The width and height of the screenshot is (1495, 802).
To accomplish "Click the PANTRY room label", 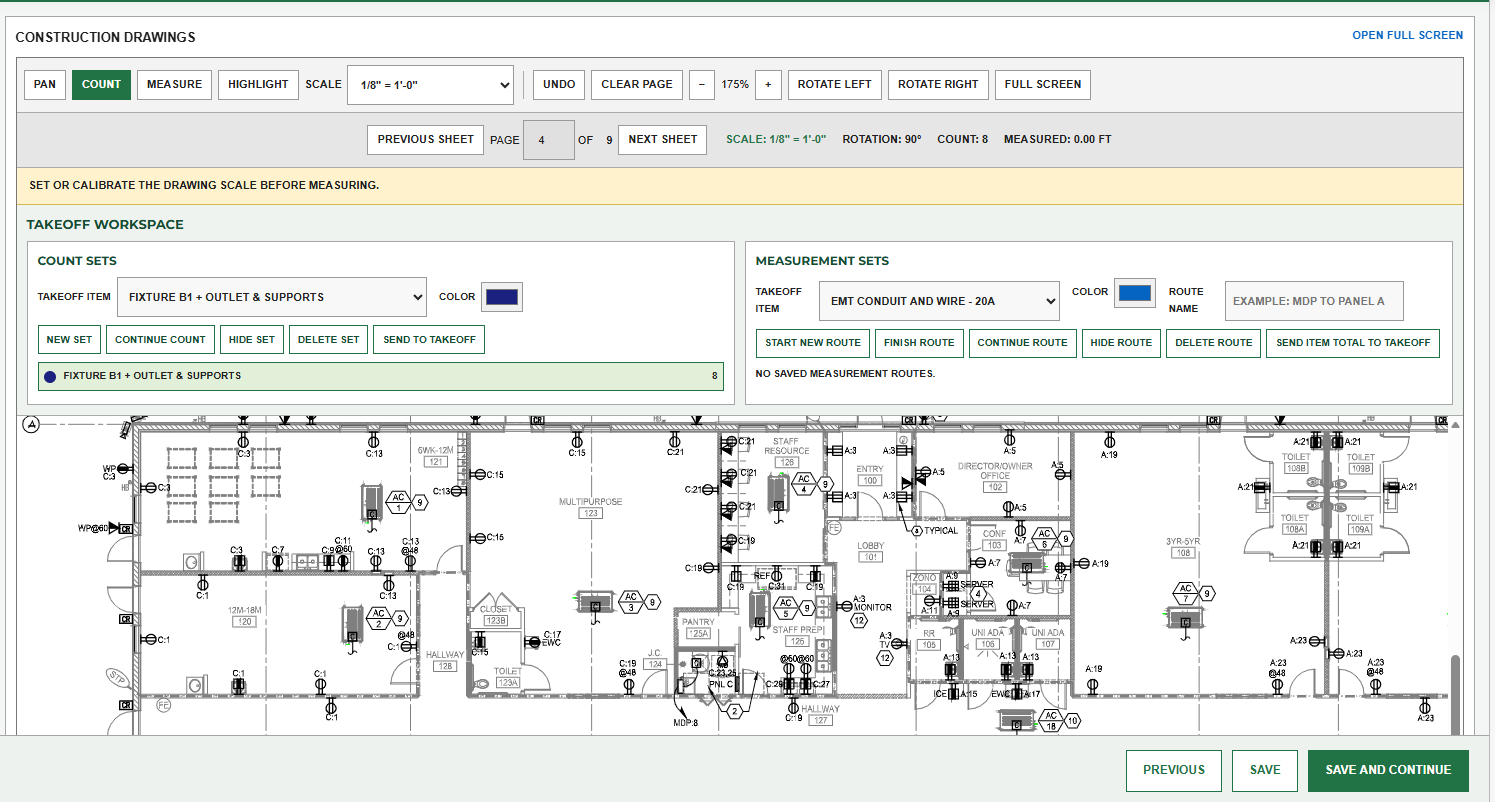I will pyautogui.click(x=698, y=622).
